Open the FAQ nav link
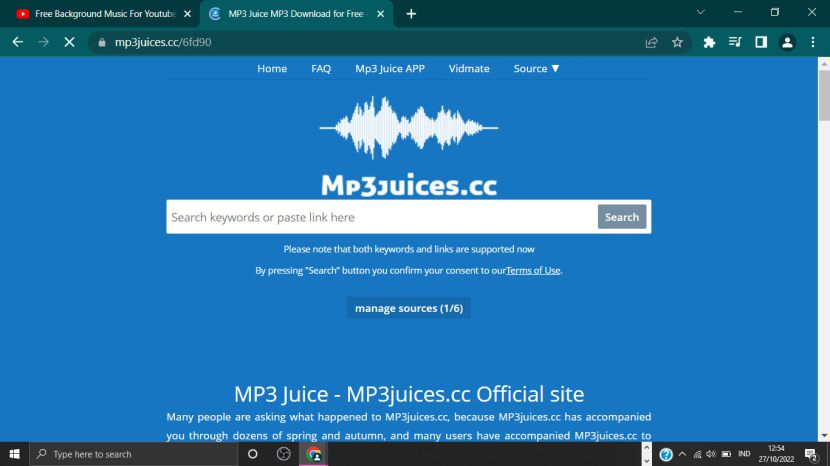Image resolution: width=830 pixels, height=466 pixels. pos(321,68)
